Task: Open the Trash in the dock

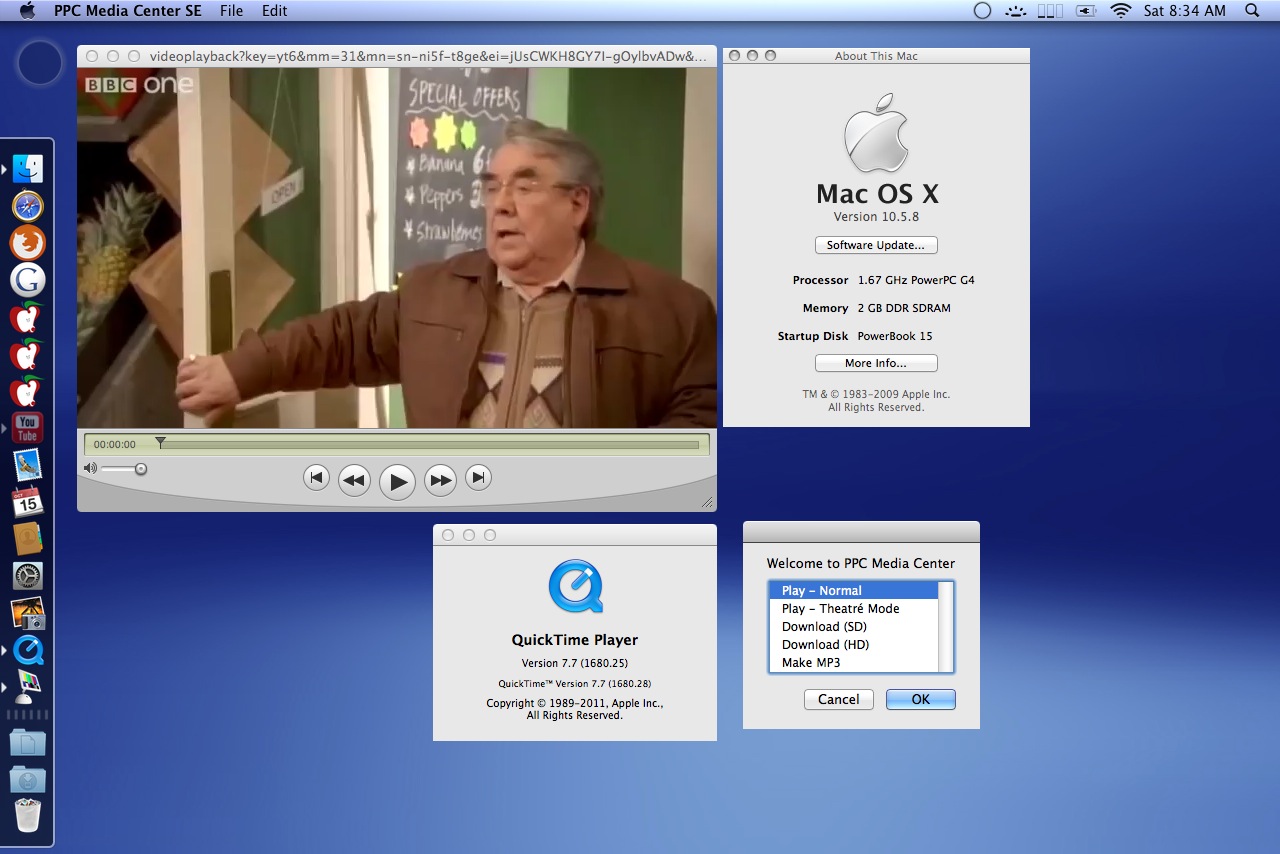Action: tap(28, 816)
